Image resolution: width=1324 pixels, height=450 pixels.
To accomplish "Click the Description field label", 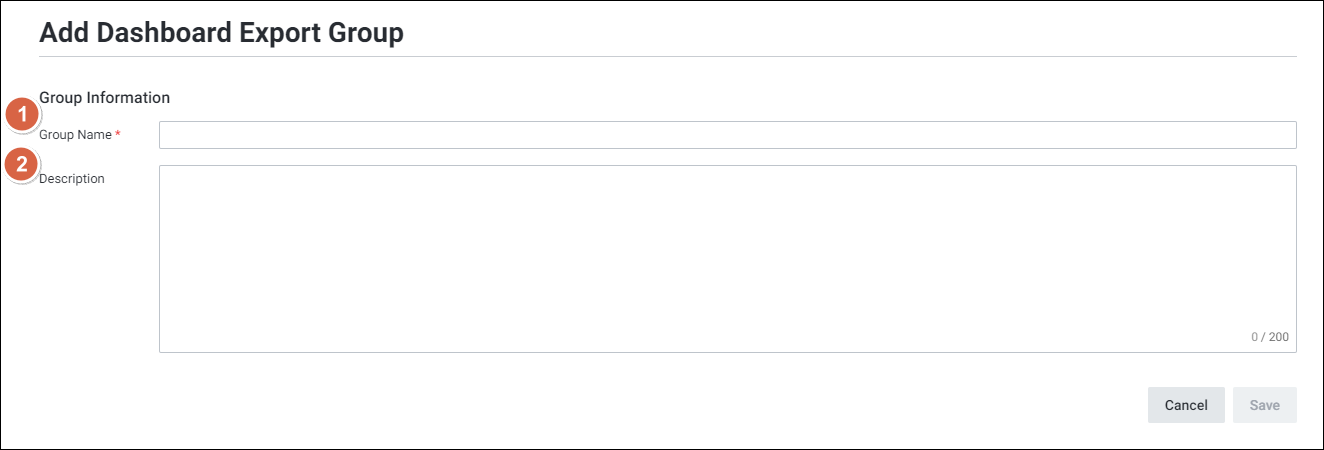I will click(72, 179).
